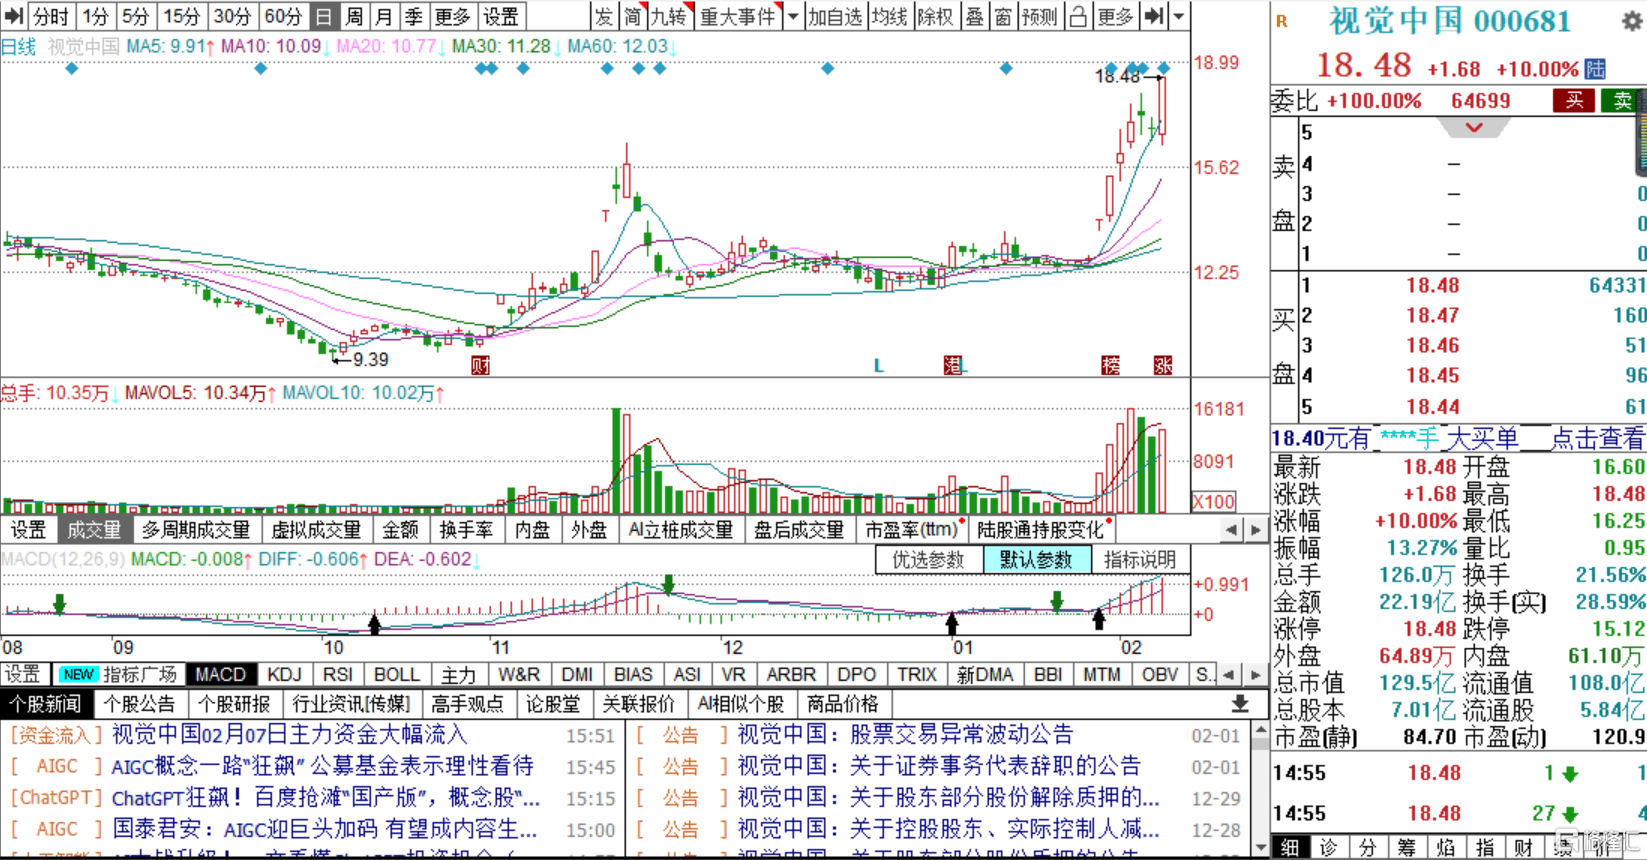Click the 设置 button left of 成交量 tab

(28, 530)
